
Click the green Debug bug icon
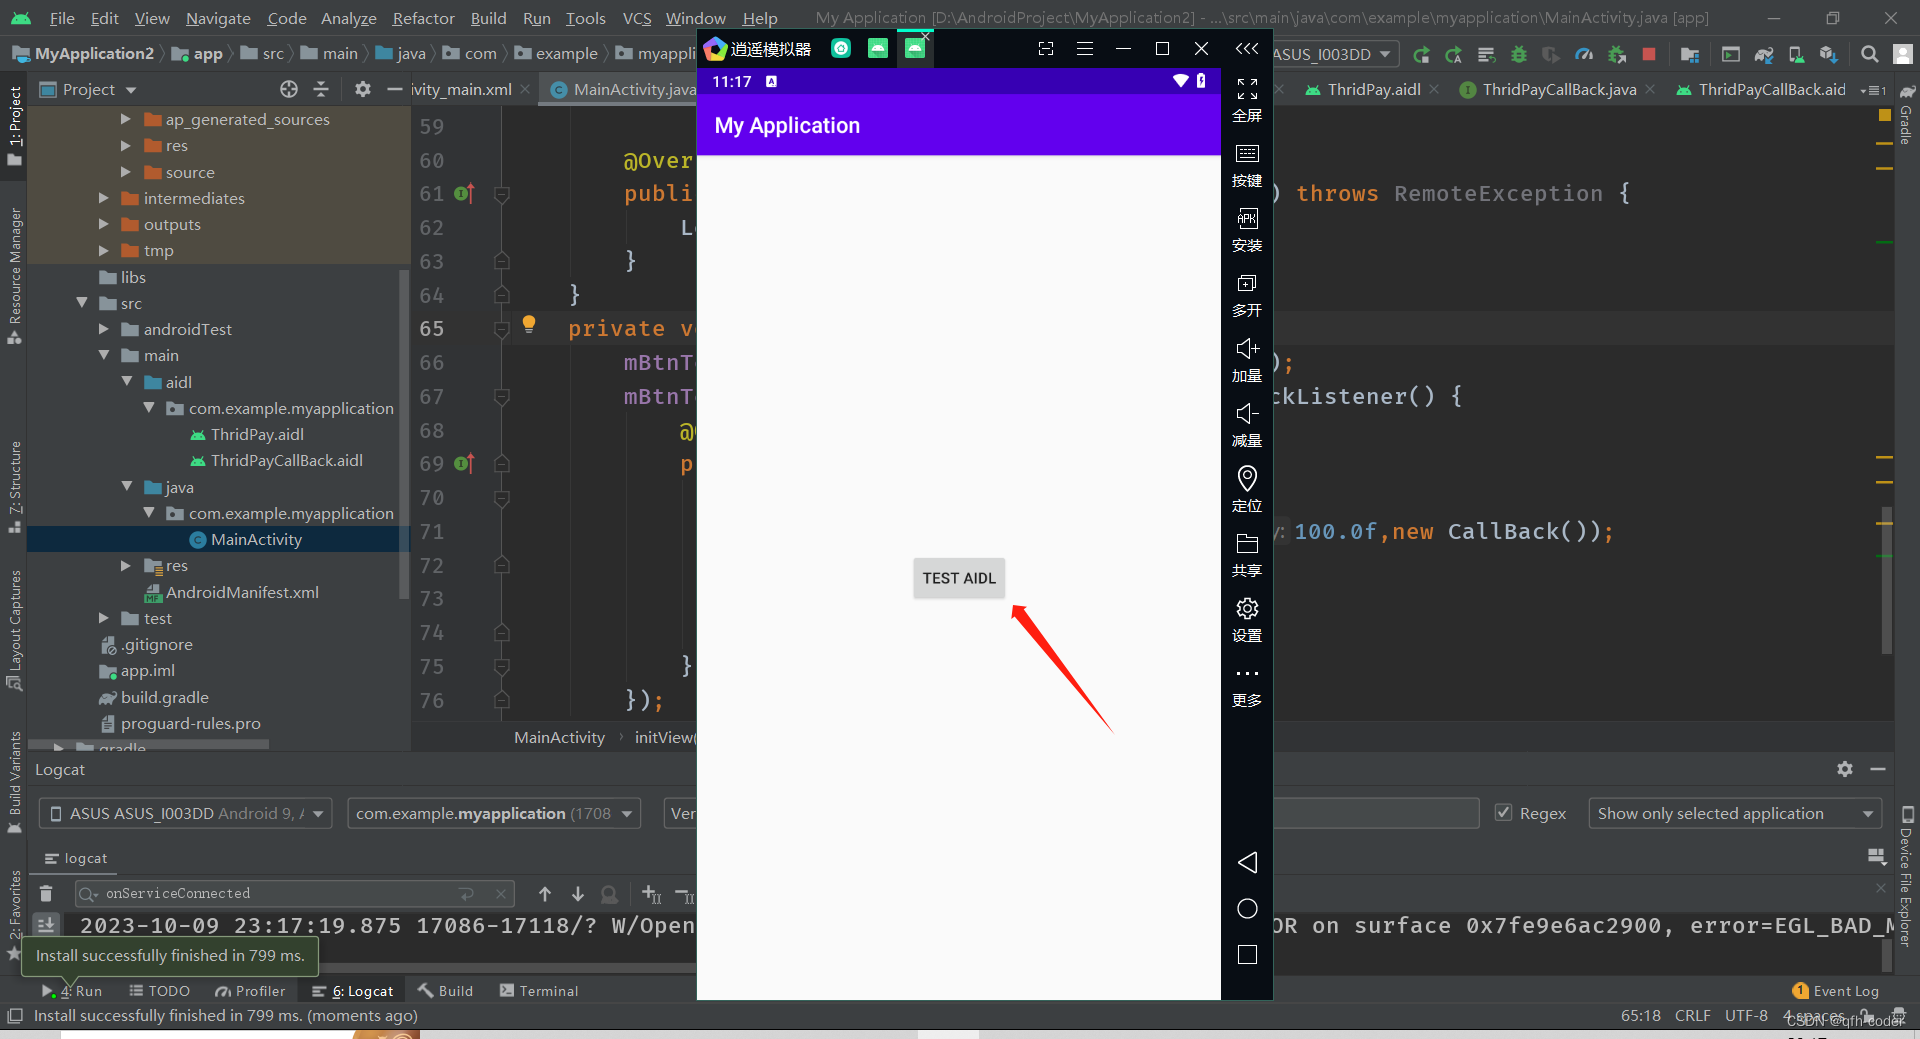tap(1519, 55)
